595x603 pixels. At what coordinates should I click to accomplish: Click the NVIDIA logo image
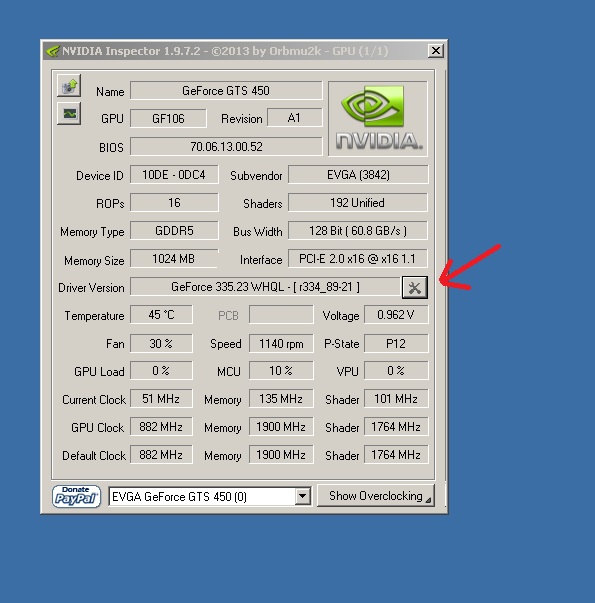coord(378,118)
